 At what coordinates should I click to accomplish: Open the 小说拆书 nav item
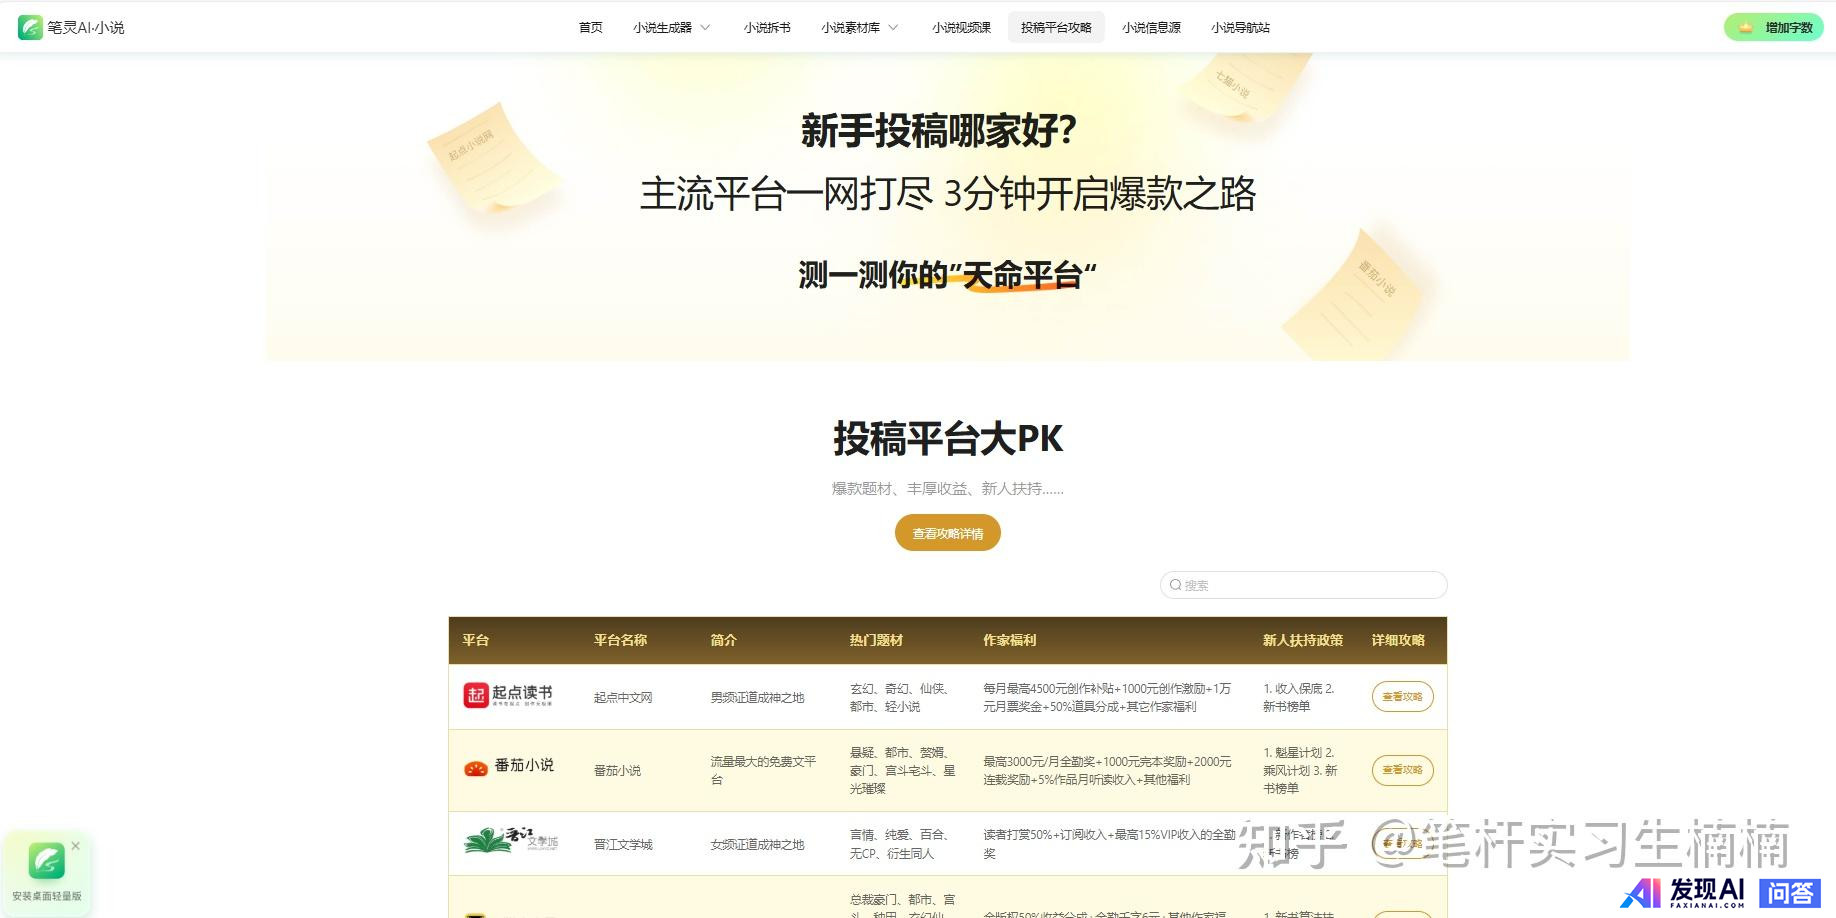tap(767, 27)
